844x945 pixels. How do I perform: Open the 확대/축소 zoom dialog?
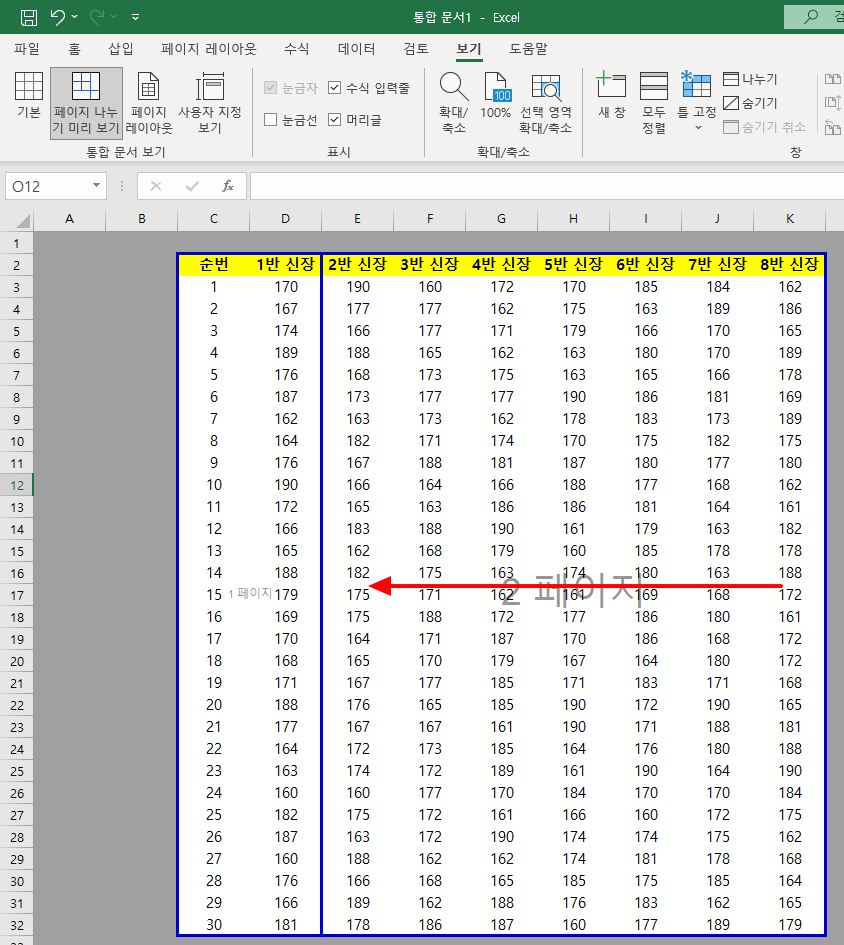pos(454,103)
